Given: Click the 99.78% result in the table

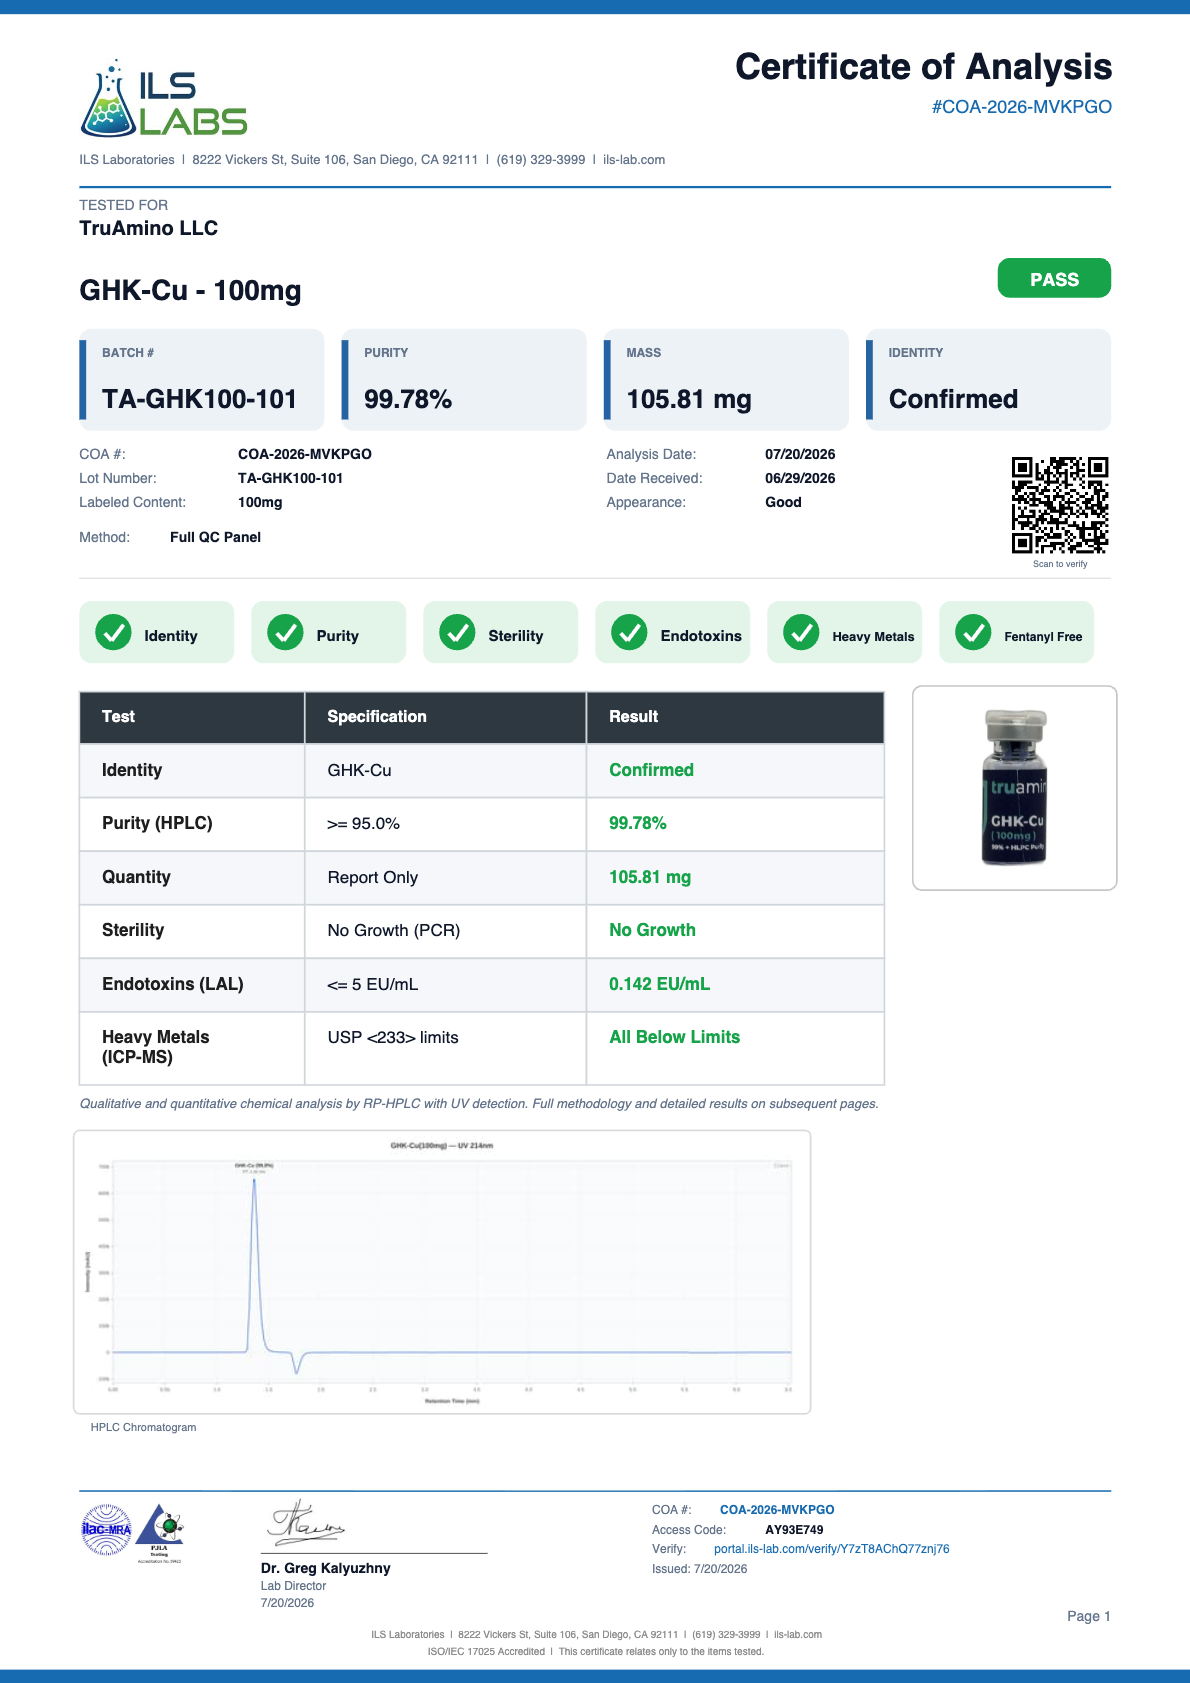Looking at the screenshot, I should 638,823.
